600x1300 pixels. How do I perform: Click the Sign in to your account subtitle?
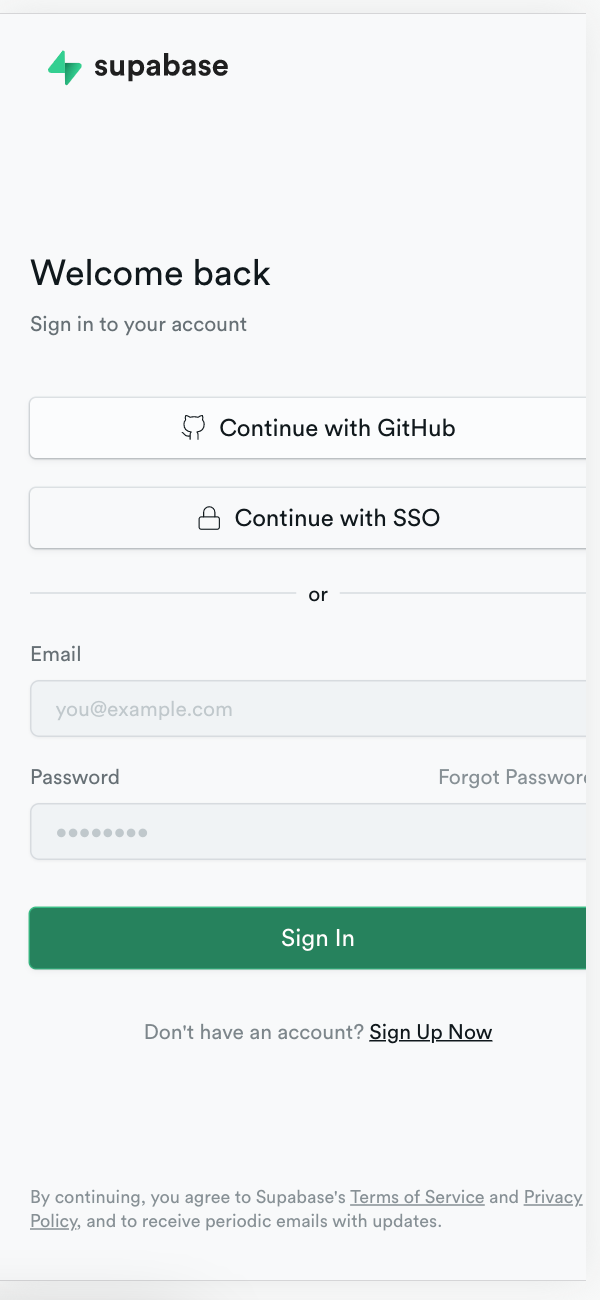point(138,324)
